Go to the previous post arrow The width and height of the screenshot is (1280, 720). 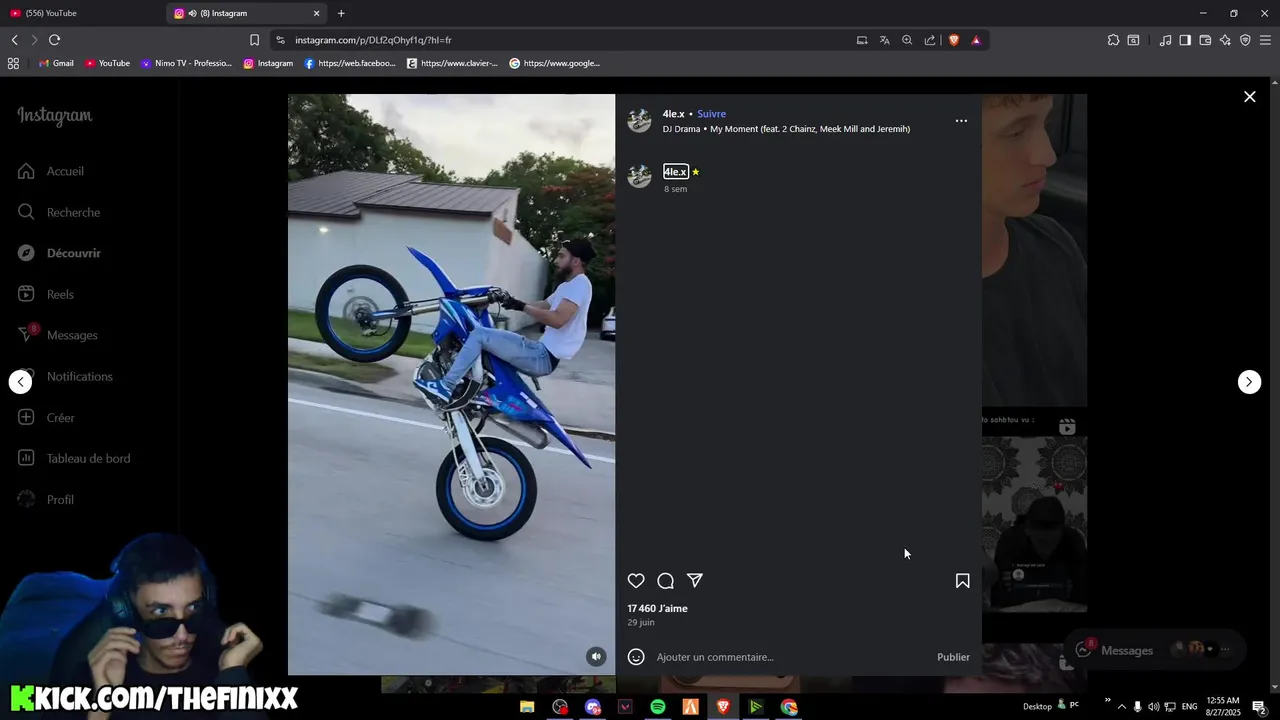point(21,382)
